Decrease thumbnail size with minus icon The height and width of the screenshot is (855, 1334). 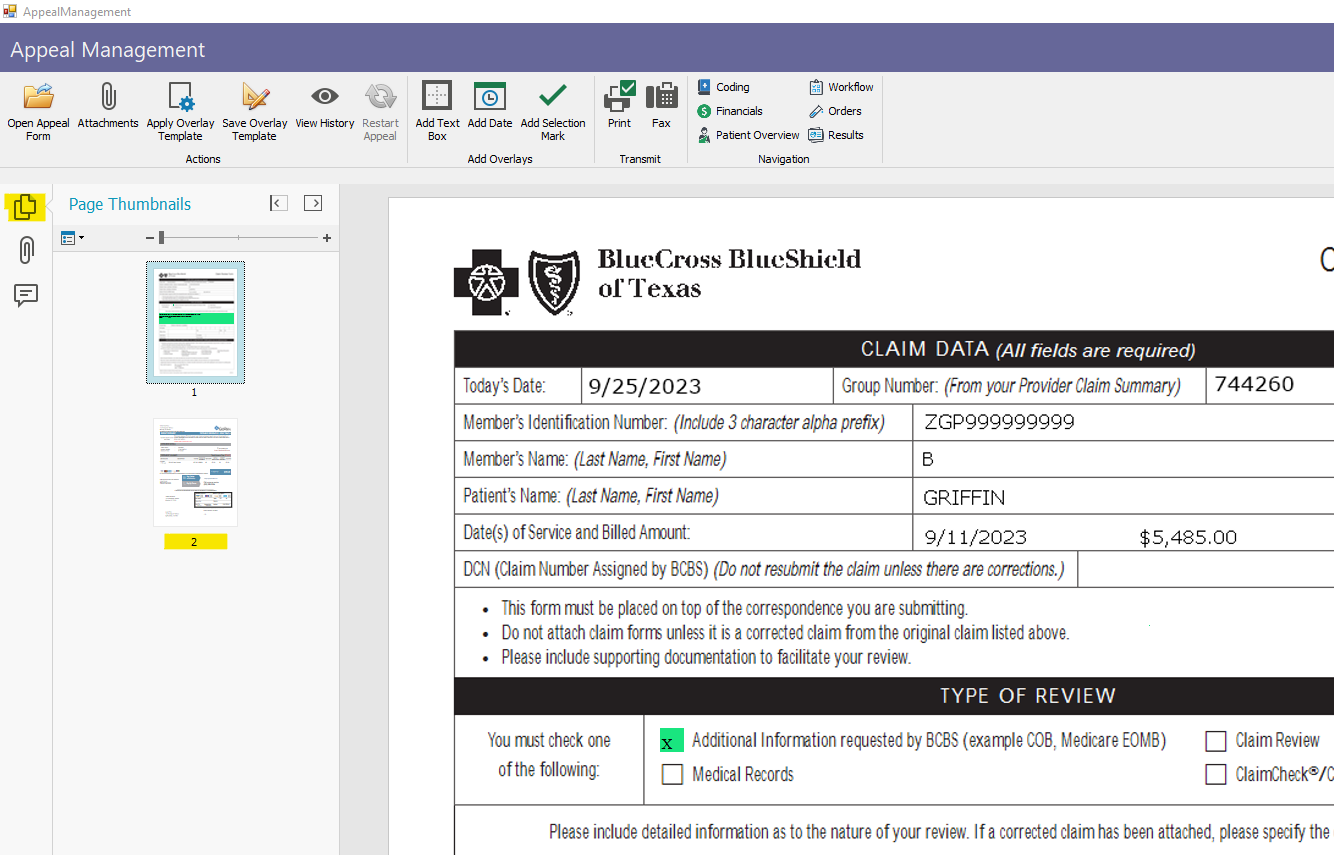(x=150, y=238)
